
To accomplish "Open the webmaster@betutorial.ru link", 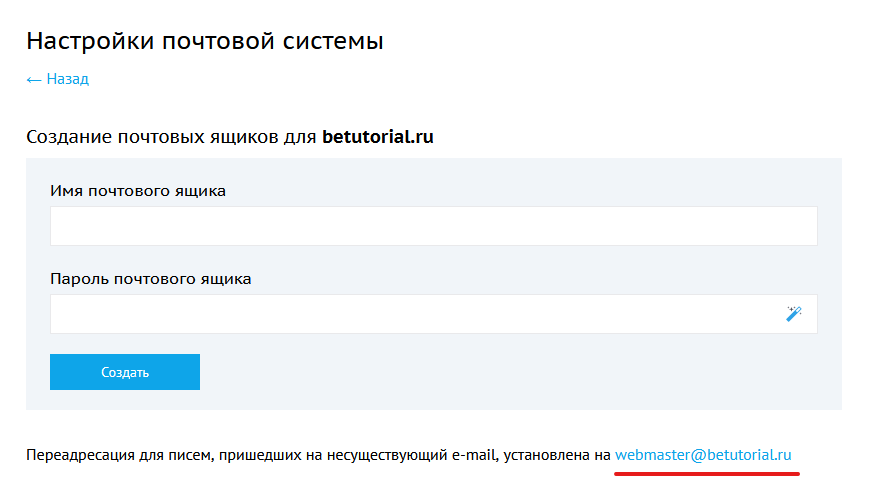I will pyautogui.click(x=703, y=455).
